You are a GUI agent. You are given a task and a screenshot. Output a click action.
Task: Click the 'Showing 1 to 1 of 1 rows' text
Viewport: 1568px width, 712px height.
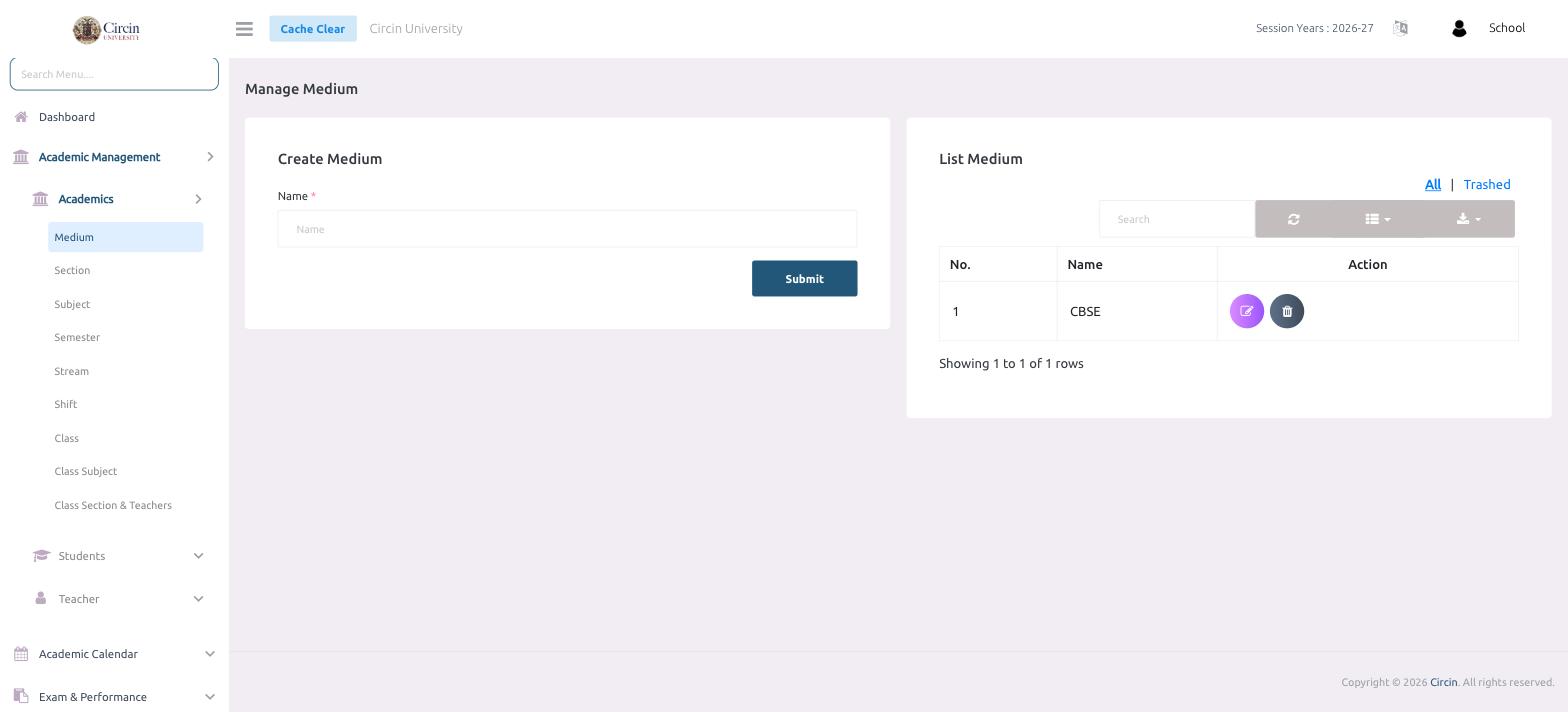pyautogui.click(x=1011, y=363)
